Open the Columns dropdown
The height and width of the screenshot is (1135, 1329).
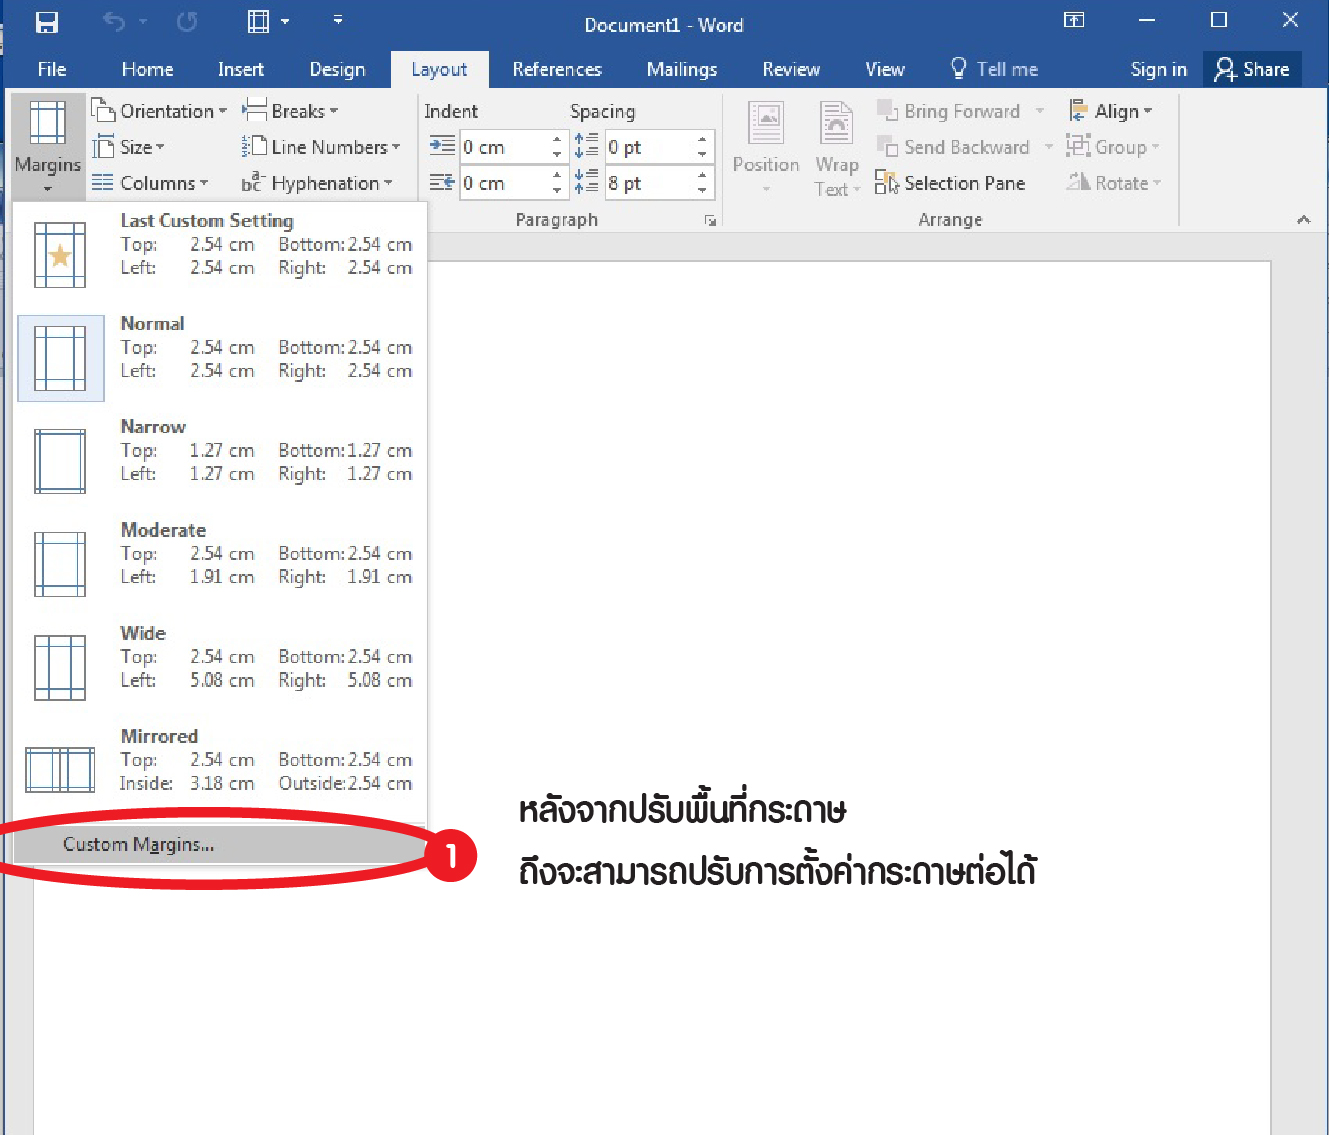[x=151, y=183]
